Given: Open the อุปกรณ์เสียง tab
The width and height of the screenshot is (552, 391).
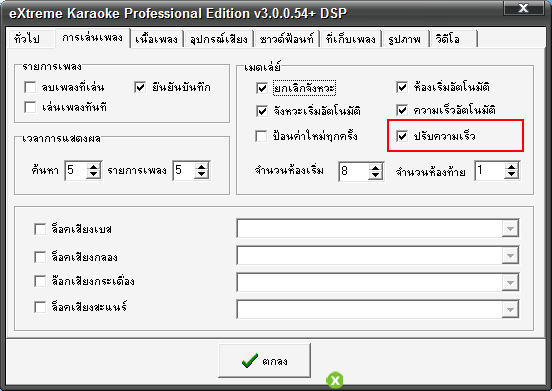Looking at the screenshot, I should 219,39.
